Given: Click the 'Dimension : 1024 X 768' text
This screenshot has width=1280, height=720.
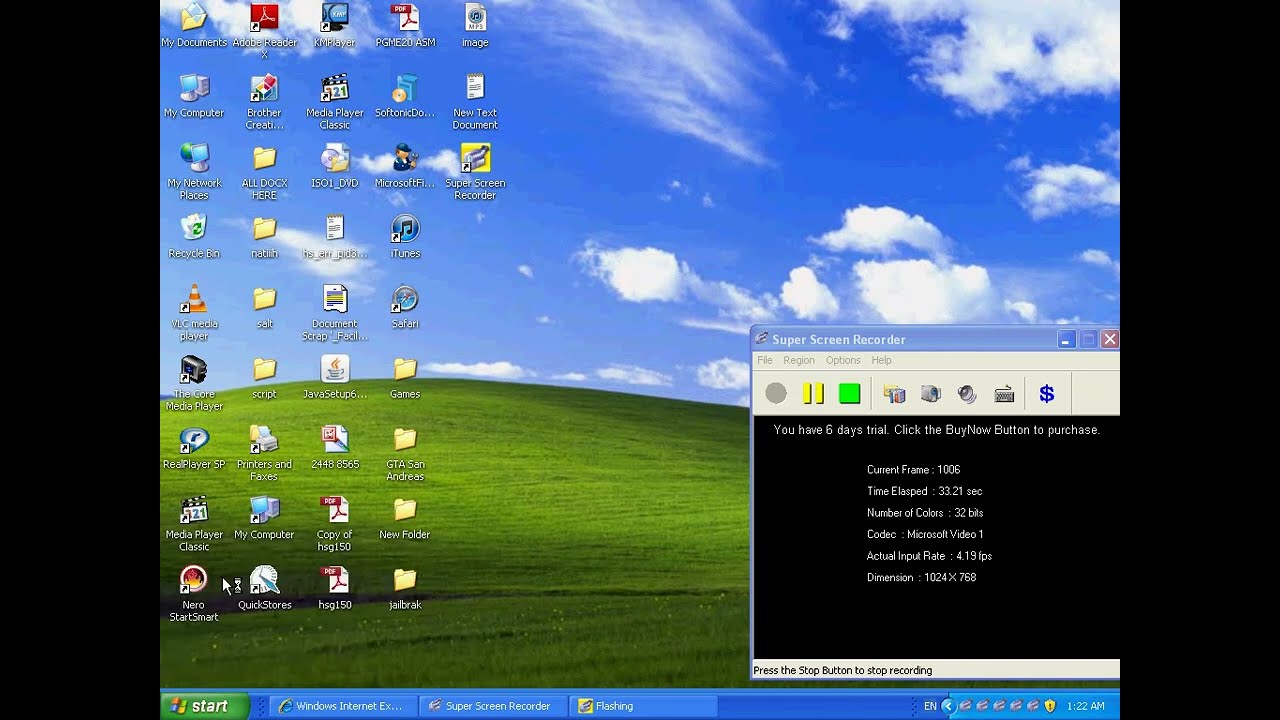Looking at the screenshot, I should point(921,578).
